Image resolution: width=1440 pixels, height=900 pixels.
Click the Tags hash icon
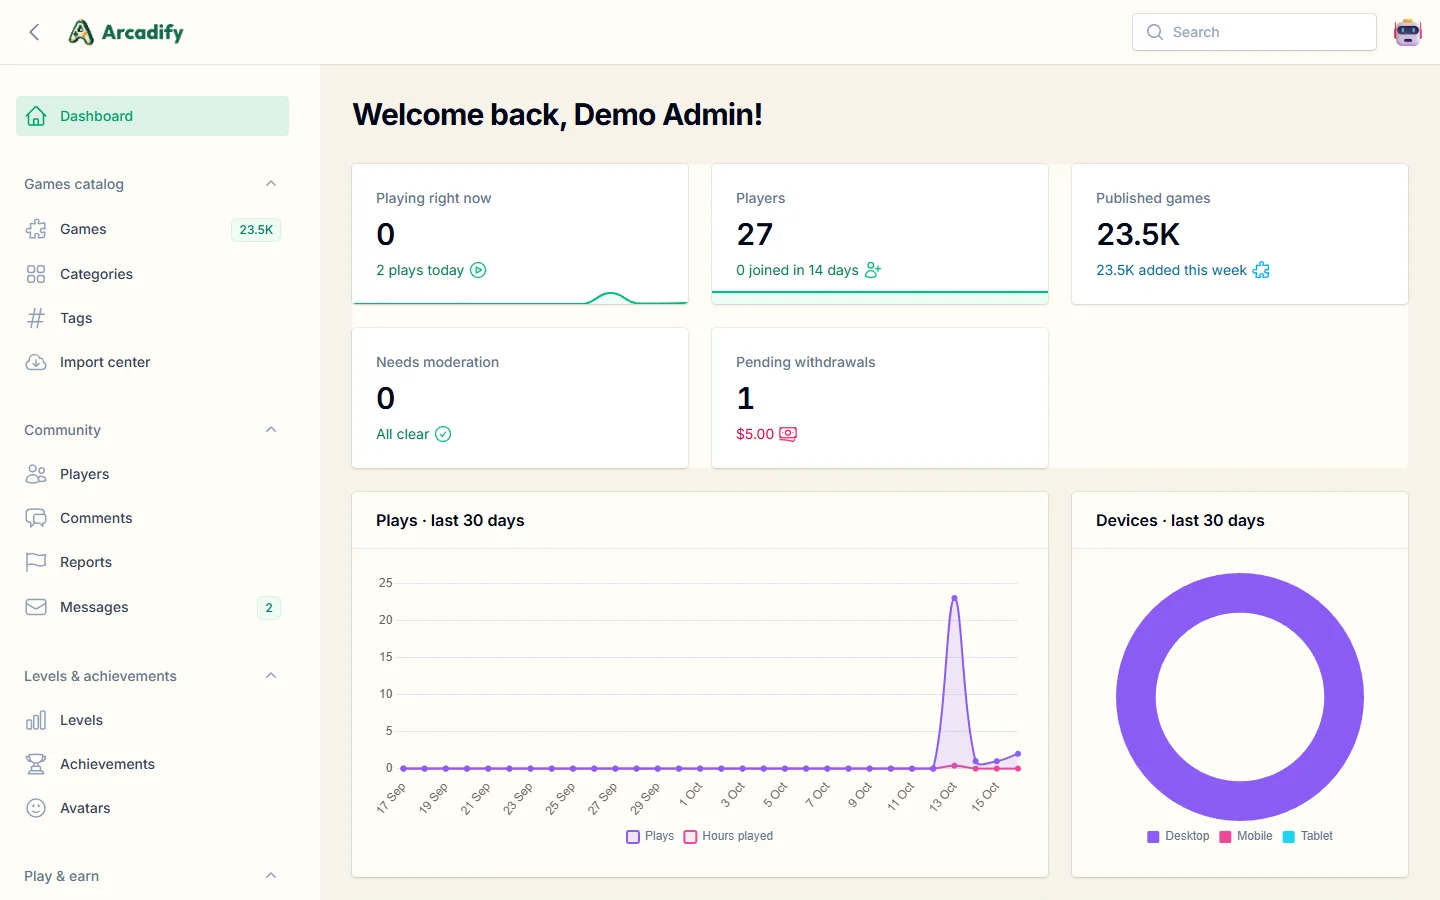pos(36,318)
